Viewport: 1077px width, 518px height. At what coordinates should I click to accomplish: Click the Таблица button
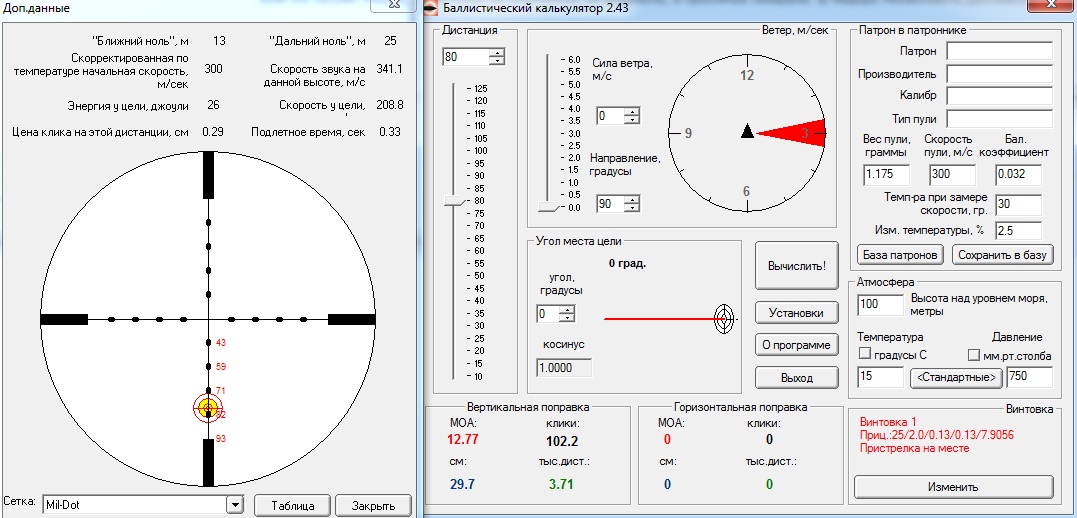292,505
